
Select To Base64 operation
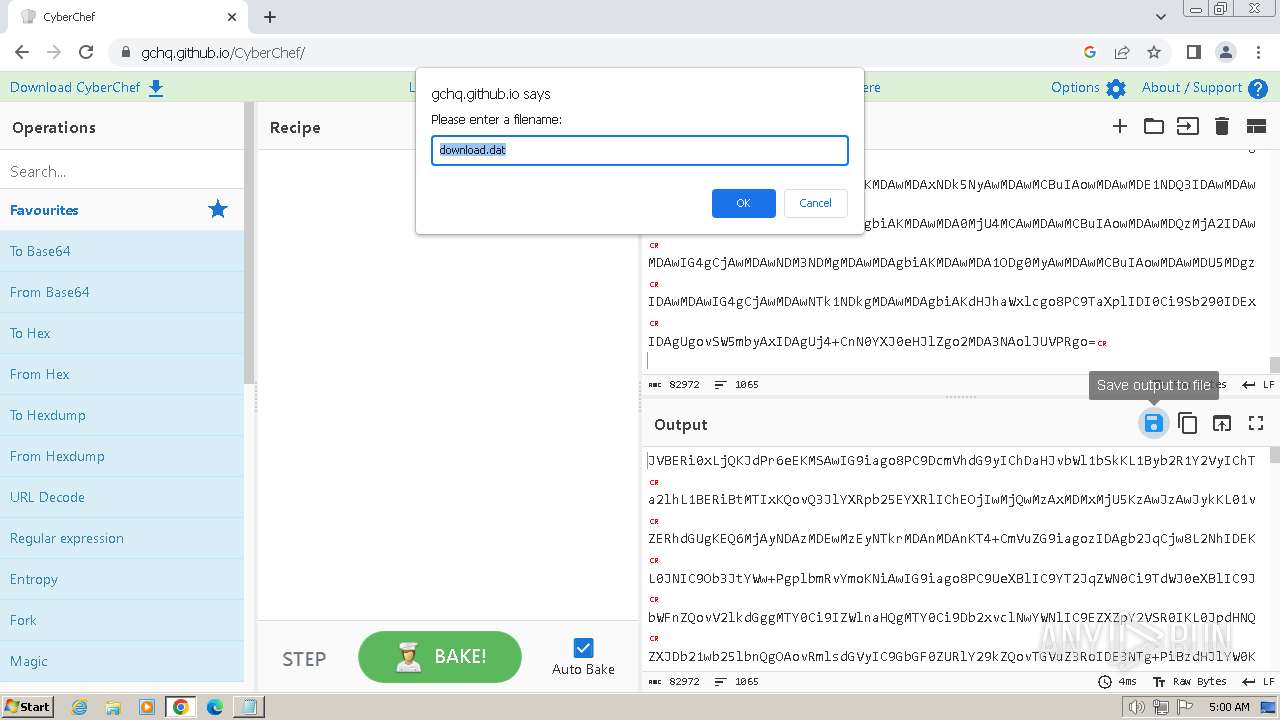coord(122,251)
